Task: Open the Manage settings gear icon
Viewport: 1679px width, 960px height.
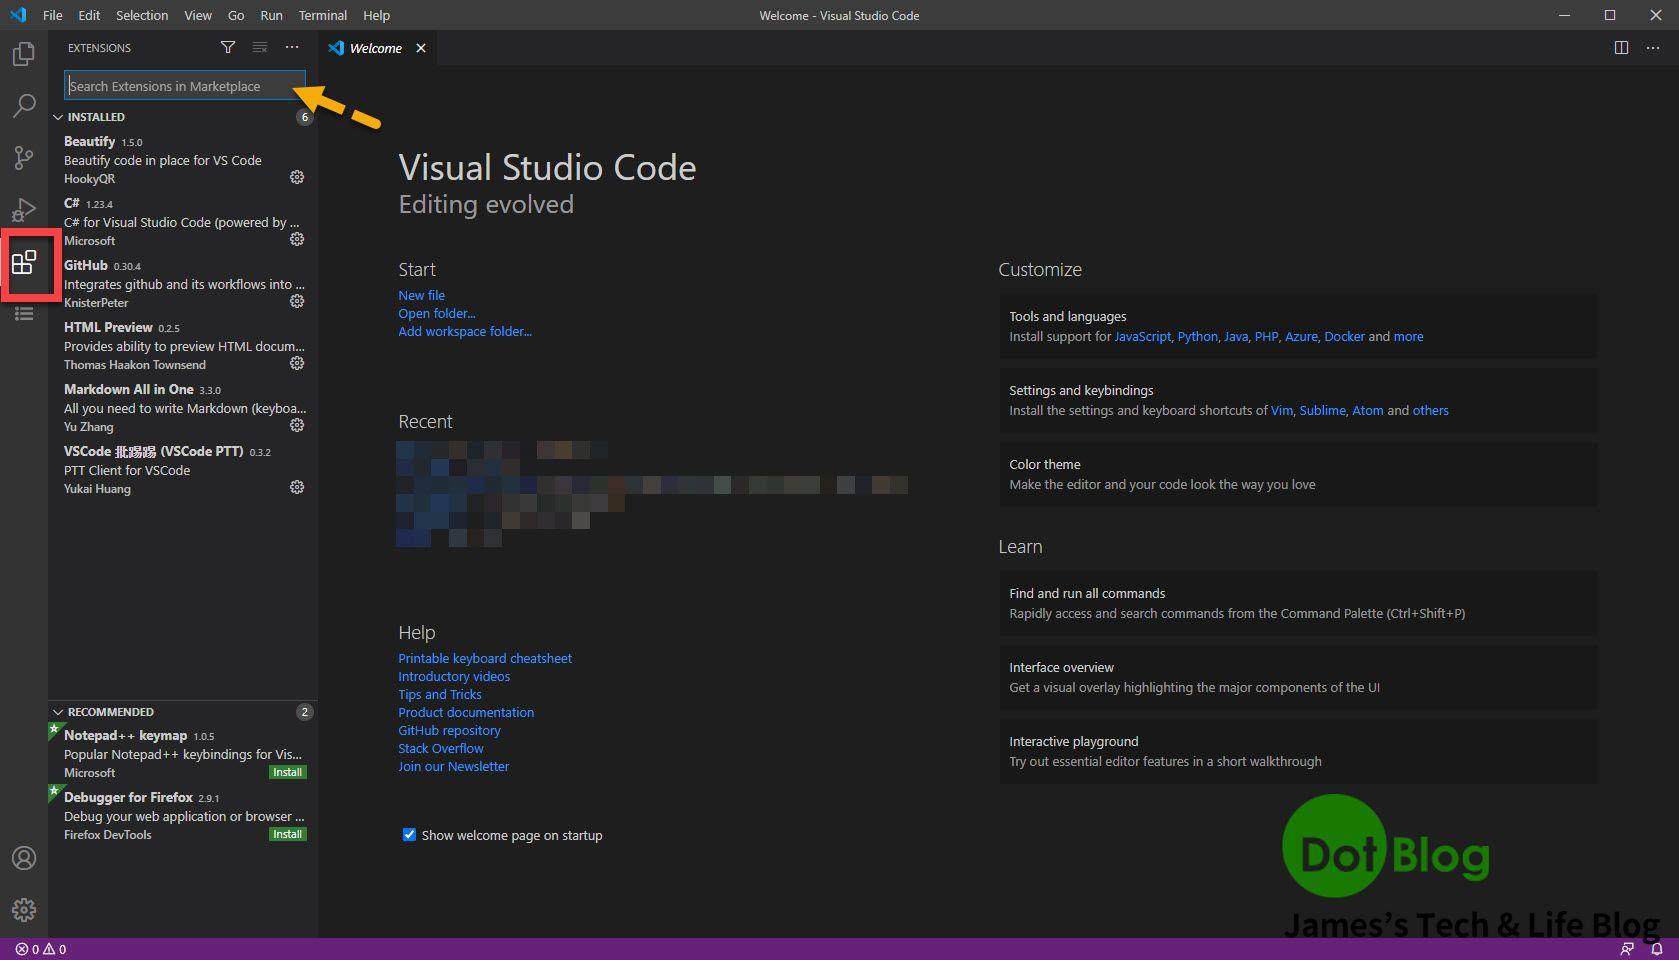Action: point(24,910)
